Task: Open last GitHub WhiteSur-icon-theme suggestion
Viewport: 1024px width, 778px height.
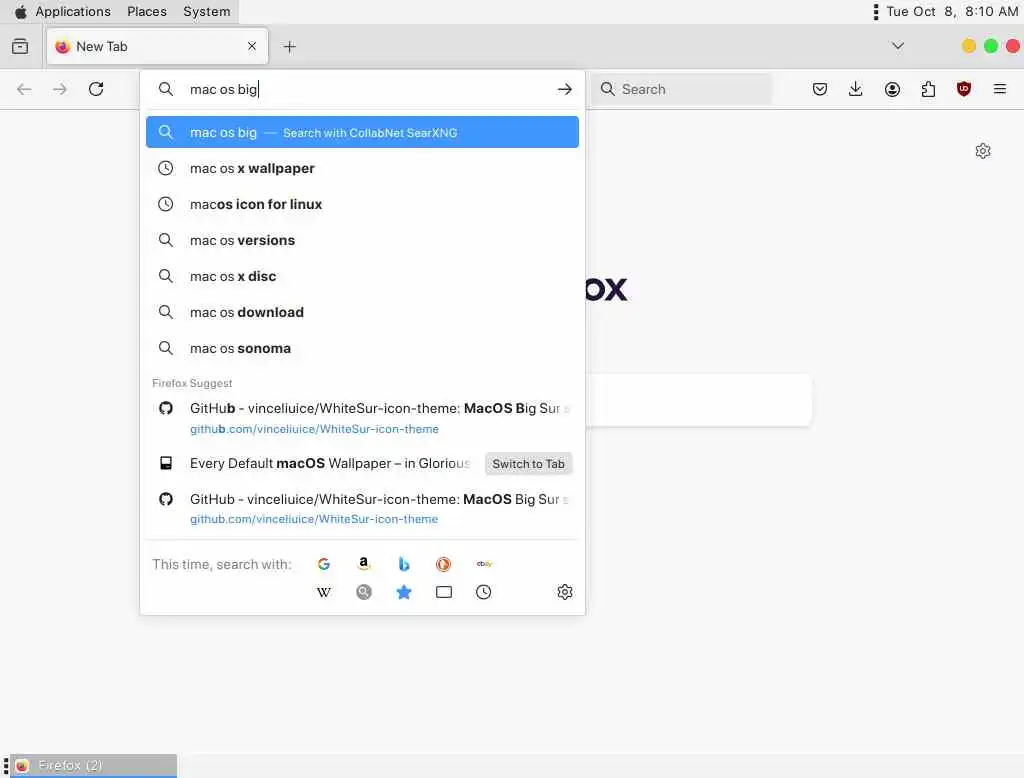Action: (x=362, y=509)
